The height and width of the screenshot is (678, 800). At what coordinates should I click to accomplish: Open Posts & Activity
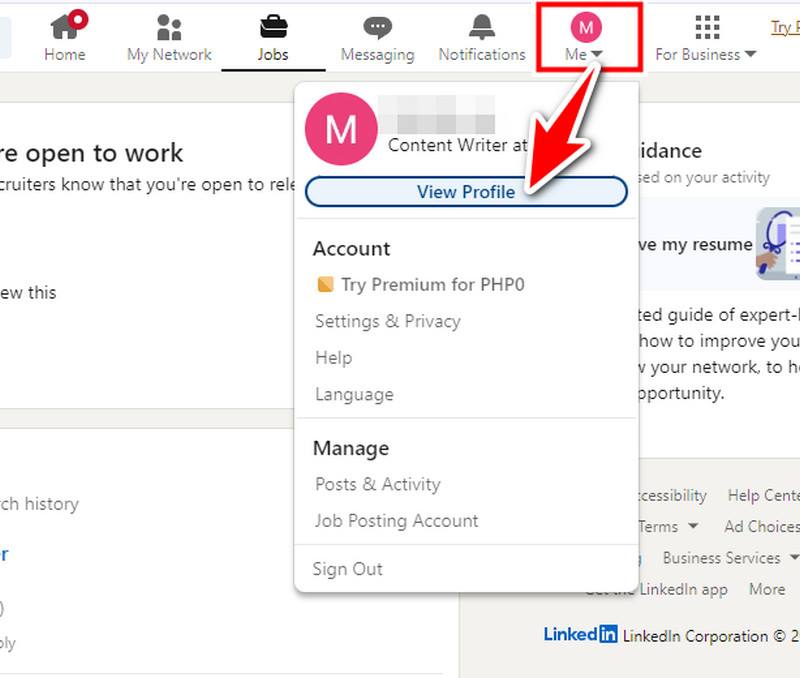tap(378, 484)
